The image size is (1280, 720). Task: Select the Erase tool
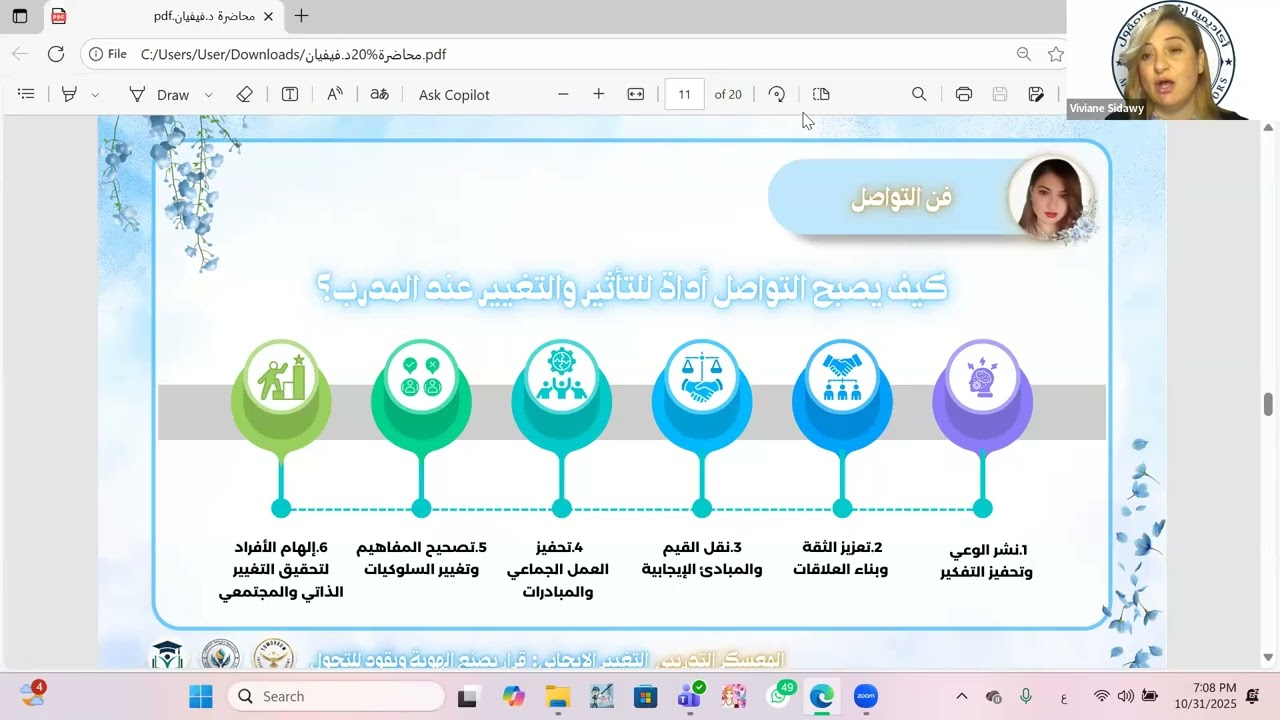(244, 94)
